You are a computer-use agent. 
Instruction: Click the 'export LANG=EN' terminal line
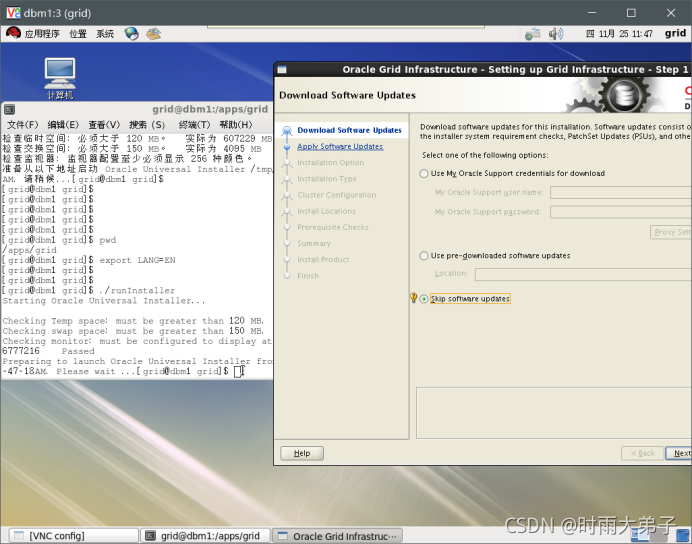pyautogui.click(x=137, y=260)
